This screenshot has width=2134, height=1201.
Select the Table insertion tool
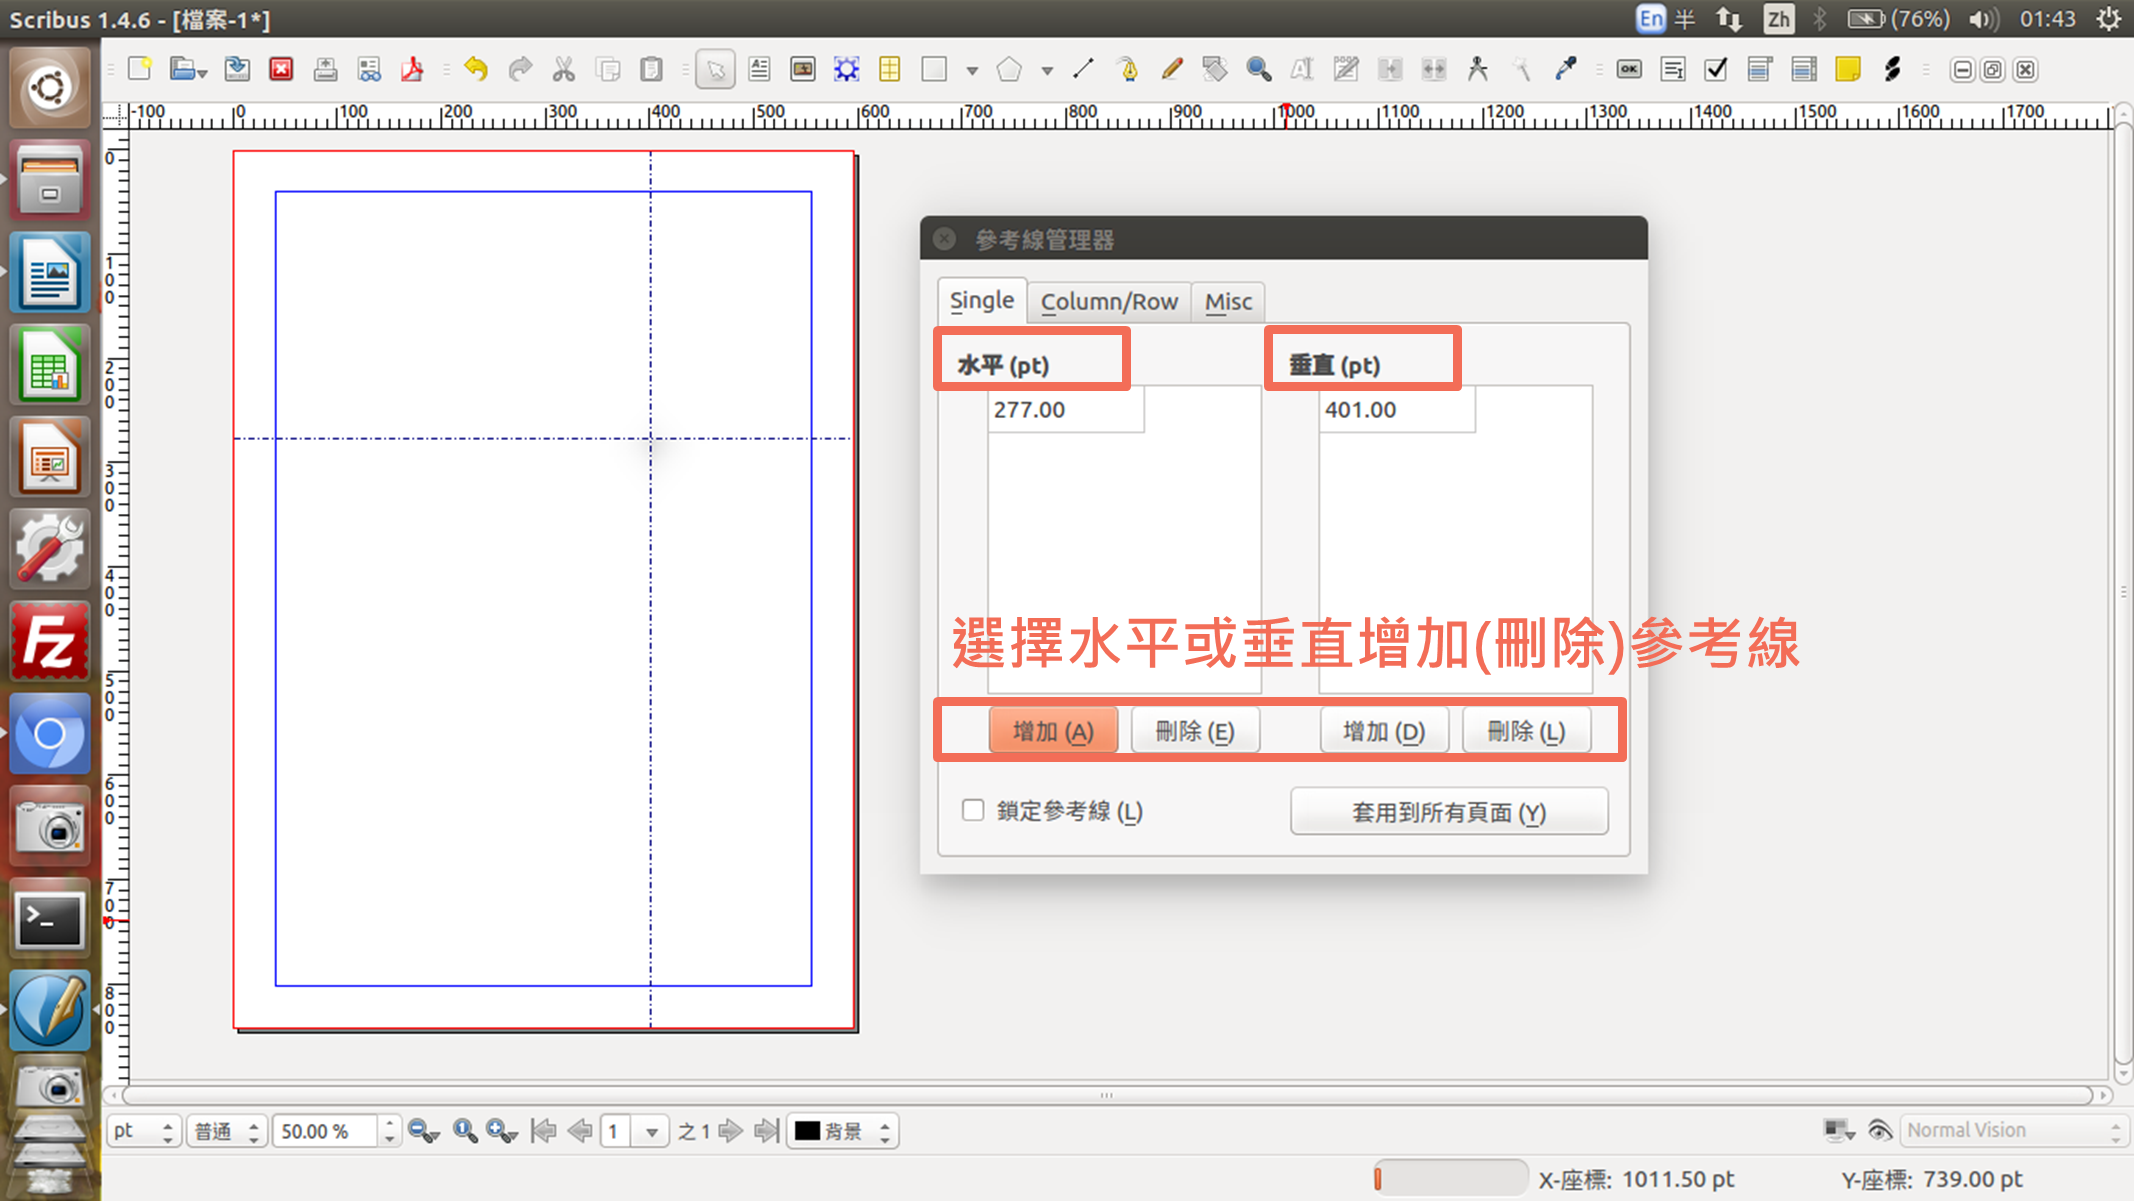pyautogui.click(x=889, y=69)
